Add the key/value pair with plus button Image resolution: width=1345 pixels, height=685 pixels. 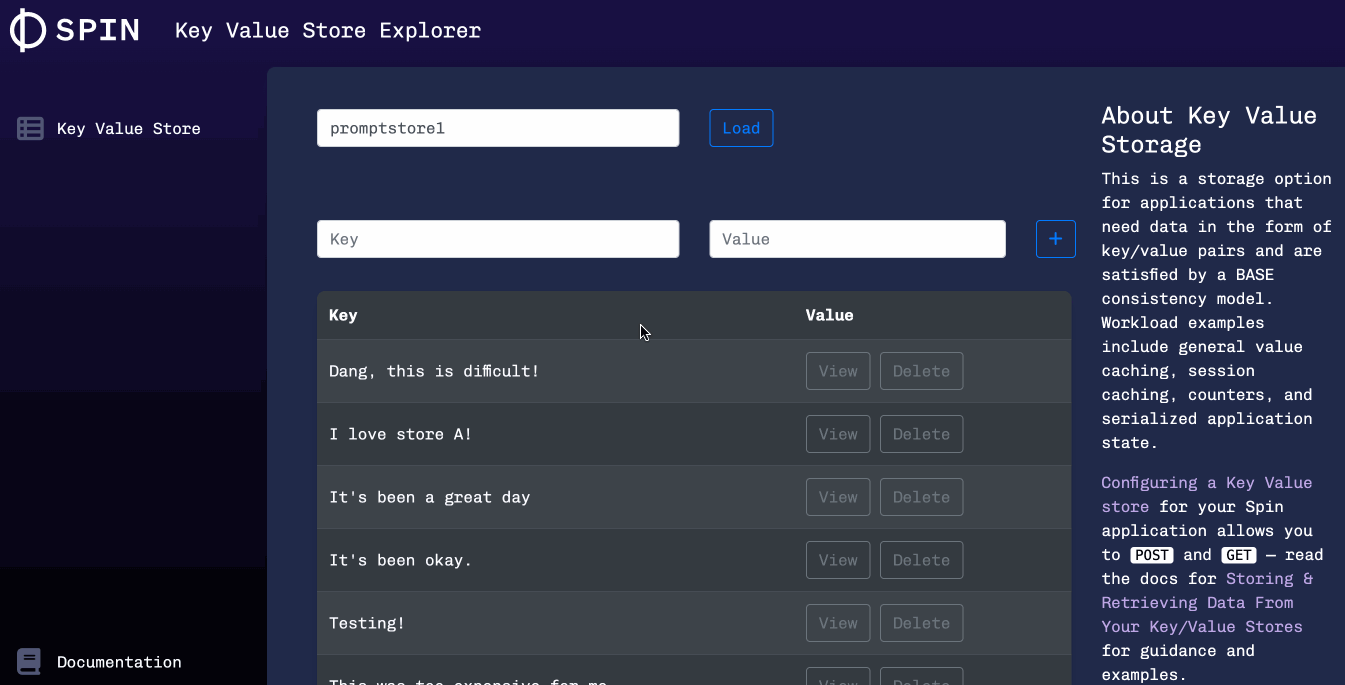1055,239
